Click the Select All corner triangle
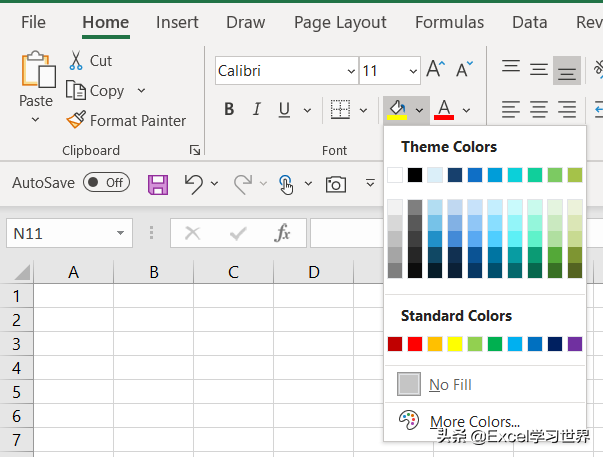The height and width of the screenshot is (457, 603). (22, 272)
